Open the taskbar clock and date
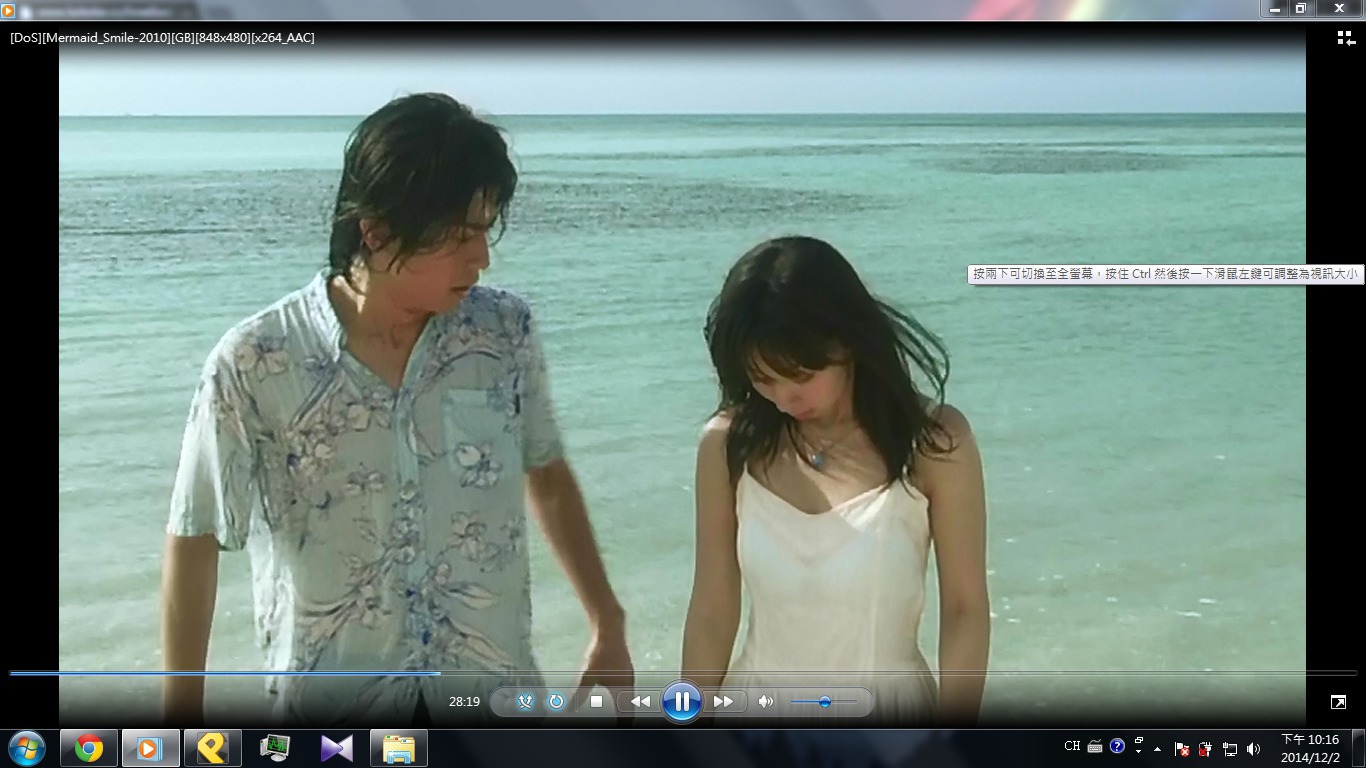This screenshot has height=768, width=1366. [x=1309, y=748]
